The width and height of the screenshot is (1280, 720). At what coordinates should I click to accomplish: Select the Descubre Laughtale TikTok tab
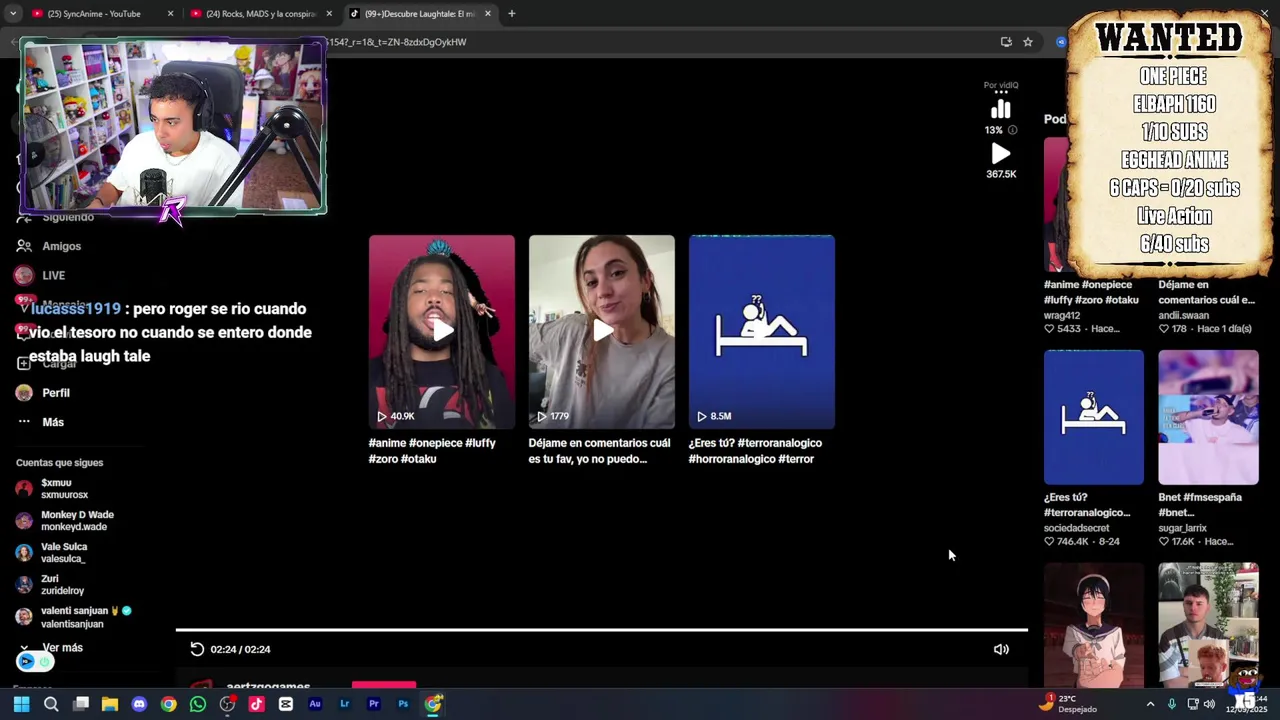[x=420, y=14]
